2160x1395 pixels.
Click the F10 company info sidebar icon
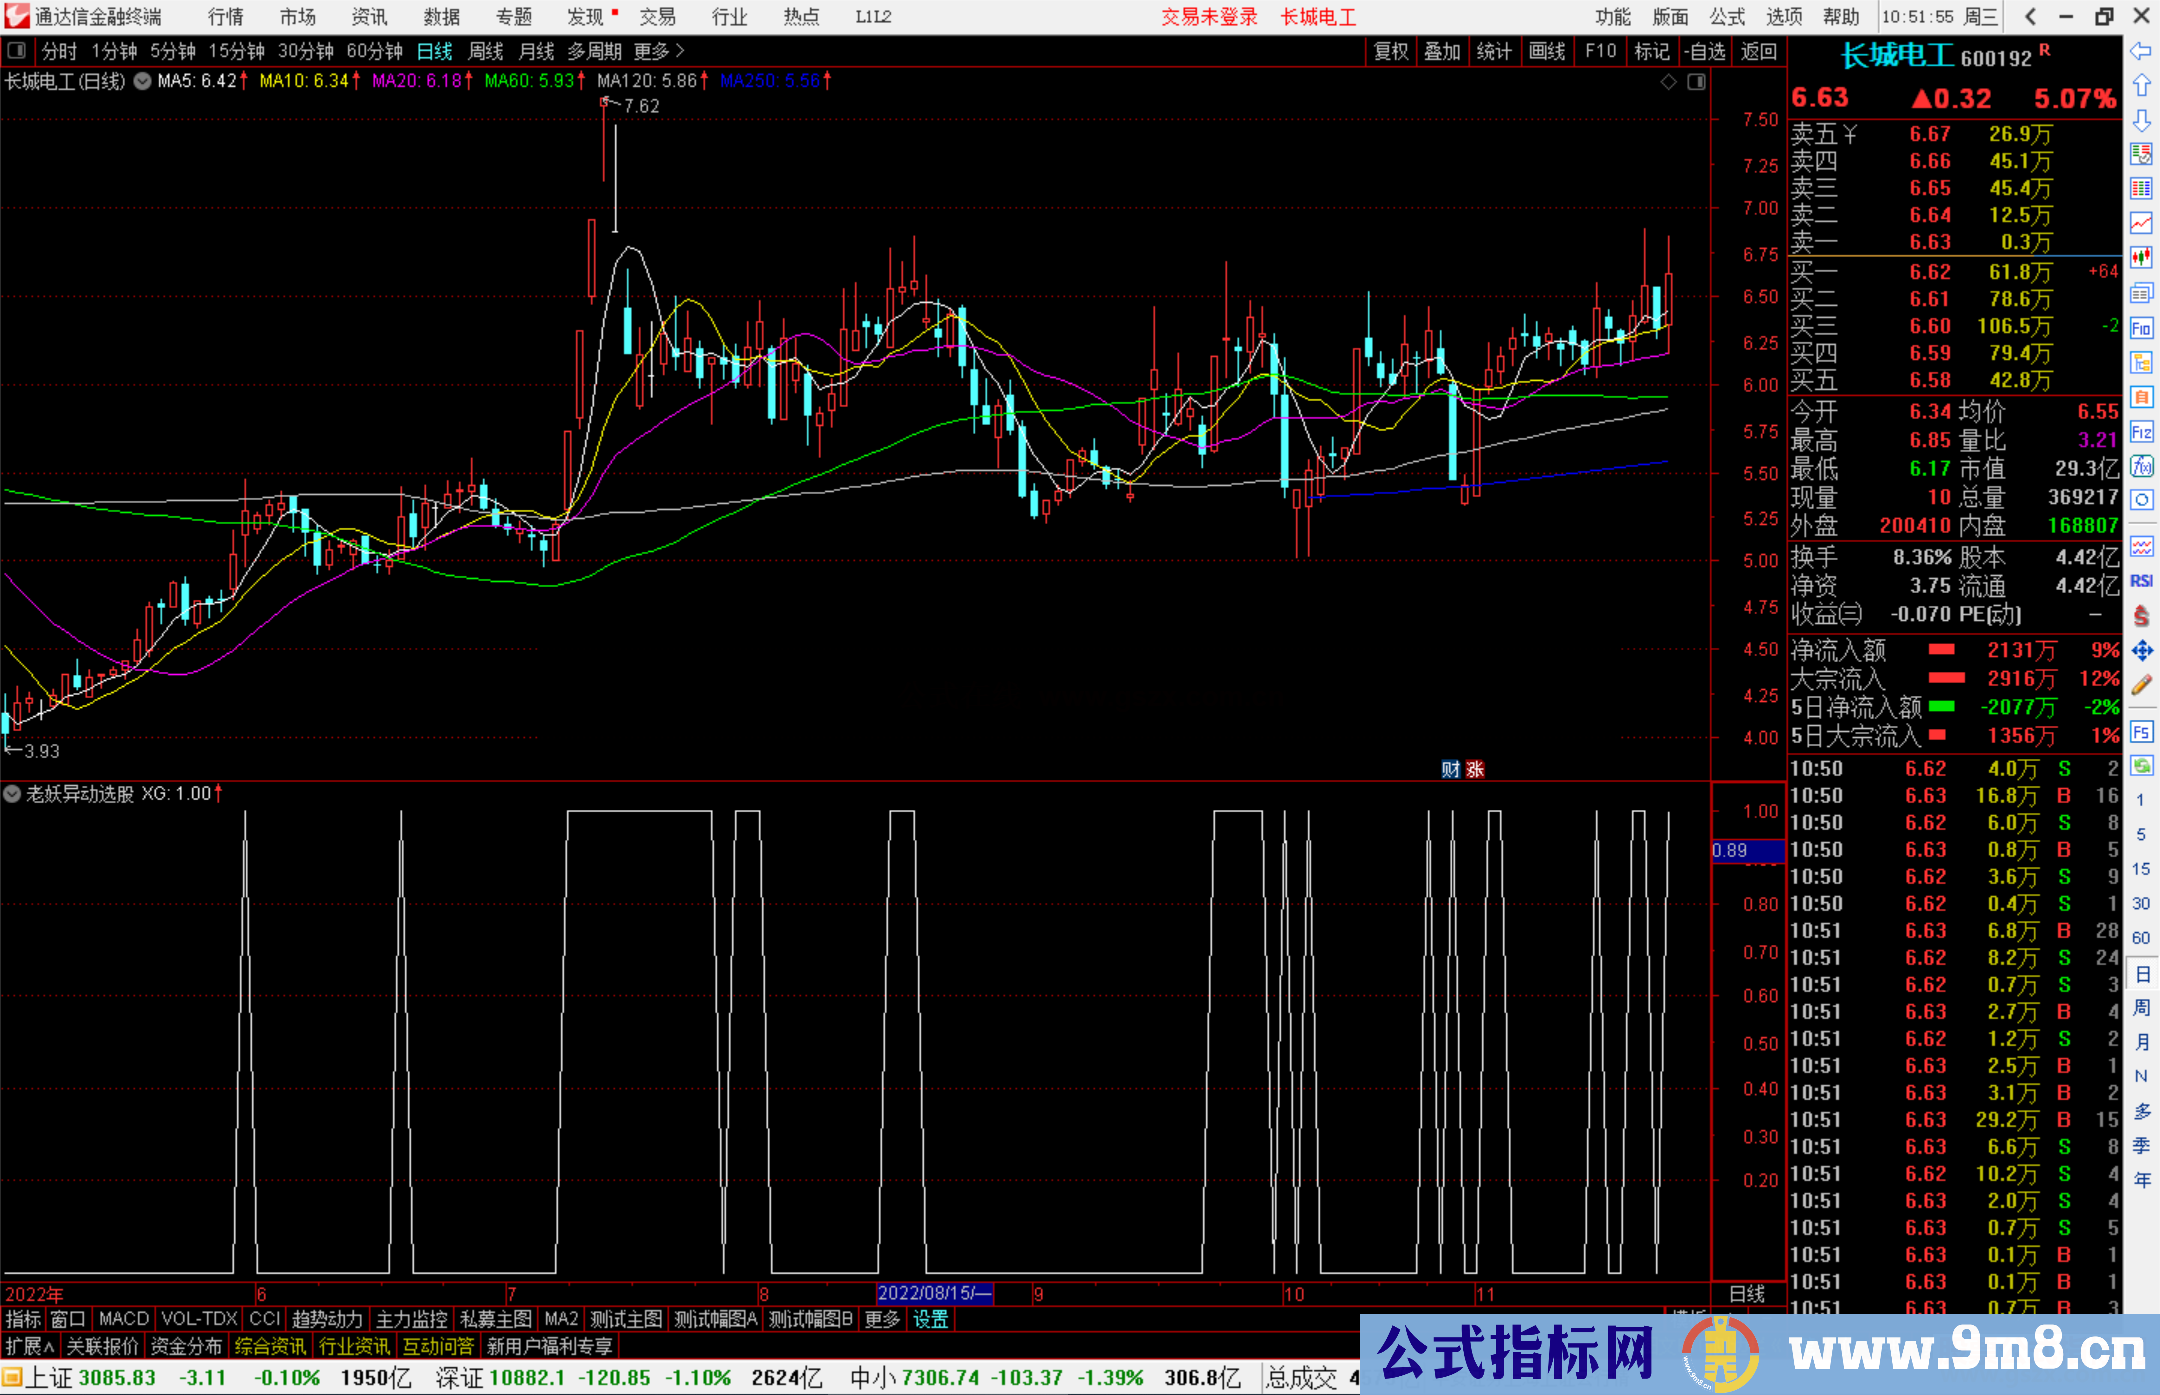[2141, 329]
